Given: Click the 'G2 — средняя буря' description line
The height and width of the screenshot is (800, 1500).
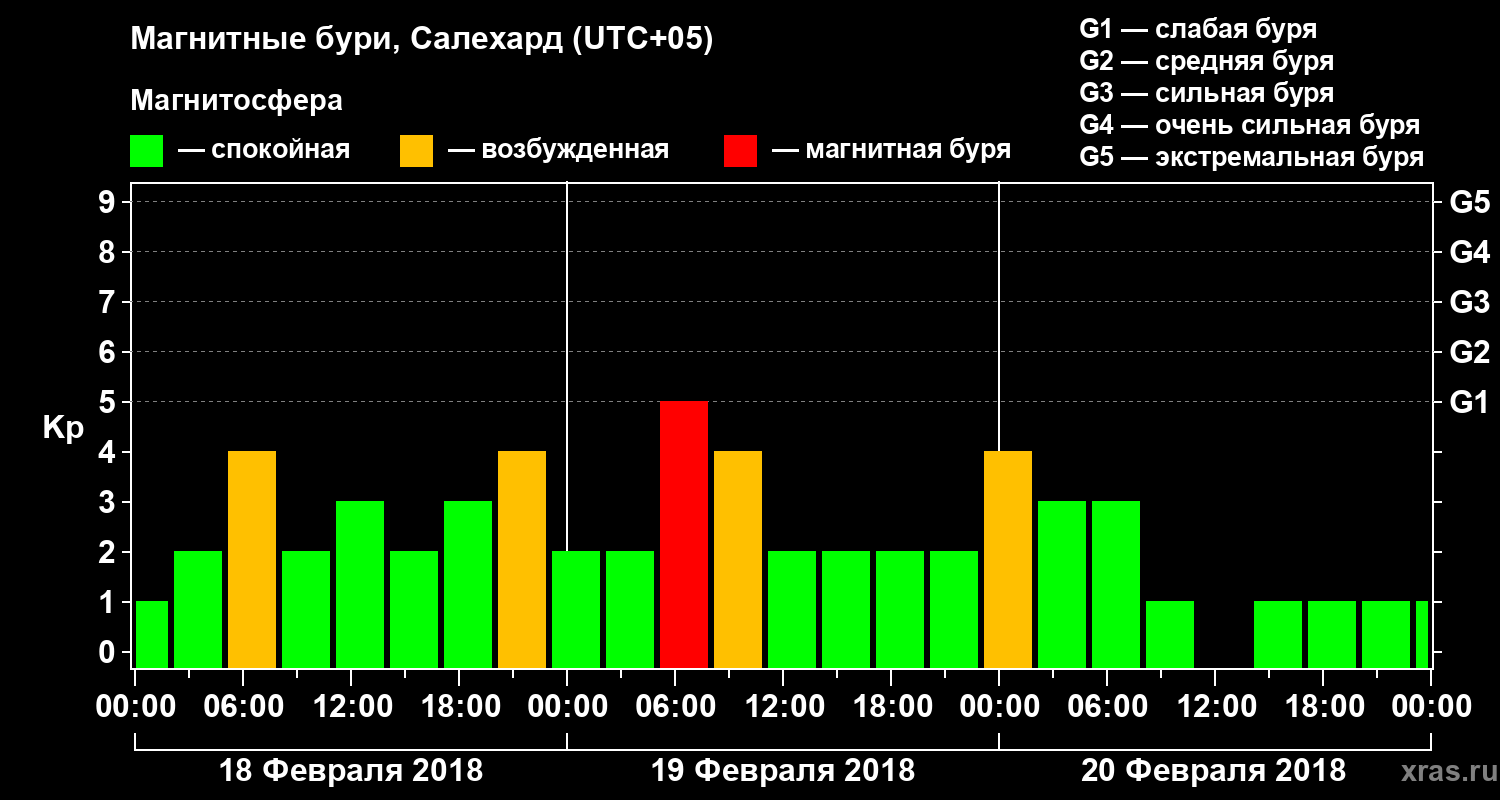Looking at the screenshot, I should coord(1207,61).
